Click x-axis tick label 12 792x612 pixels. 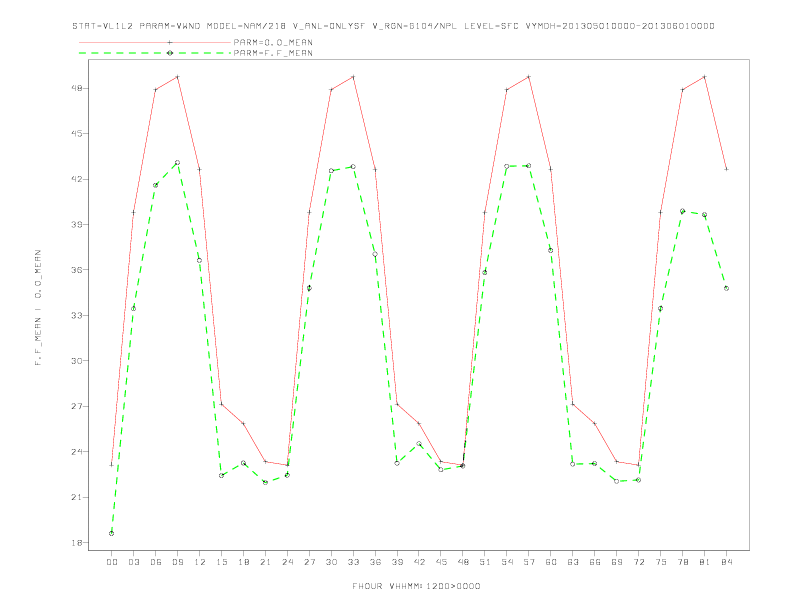tap(200, 562)
